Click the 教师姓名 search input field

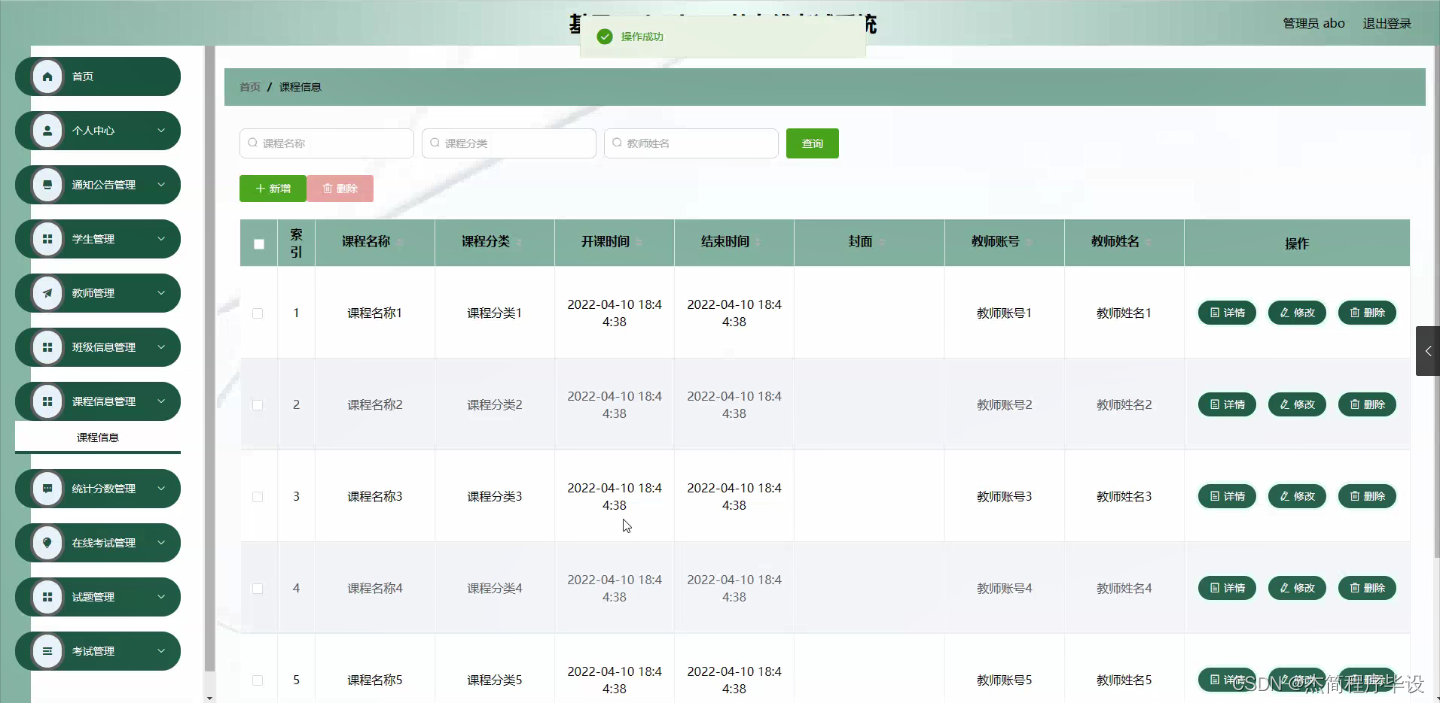(690, 143)
